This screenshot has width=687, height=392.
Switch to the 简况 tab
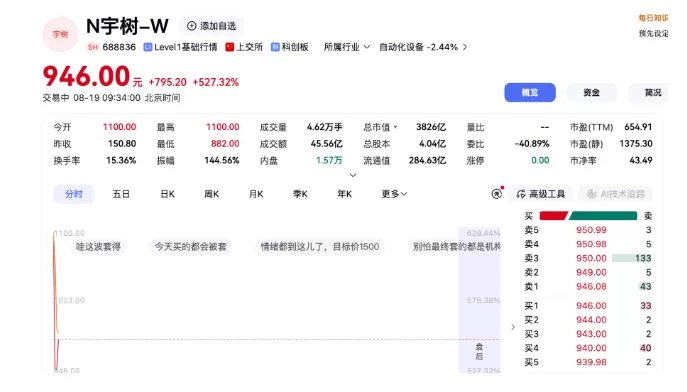tap(648, 92)
